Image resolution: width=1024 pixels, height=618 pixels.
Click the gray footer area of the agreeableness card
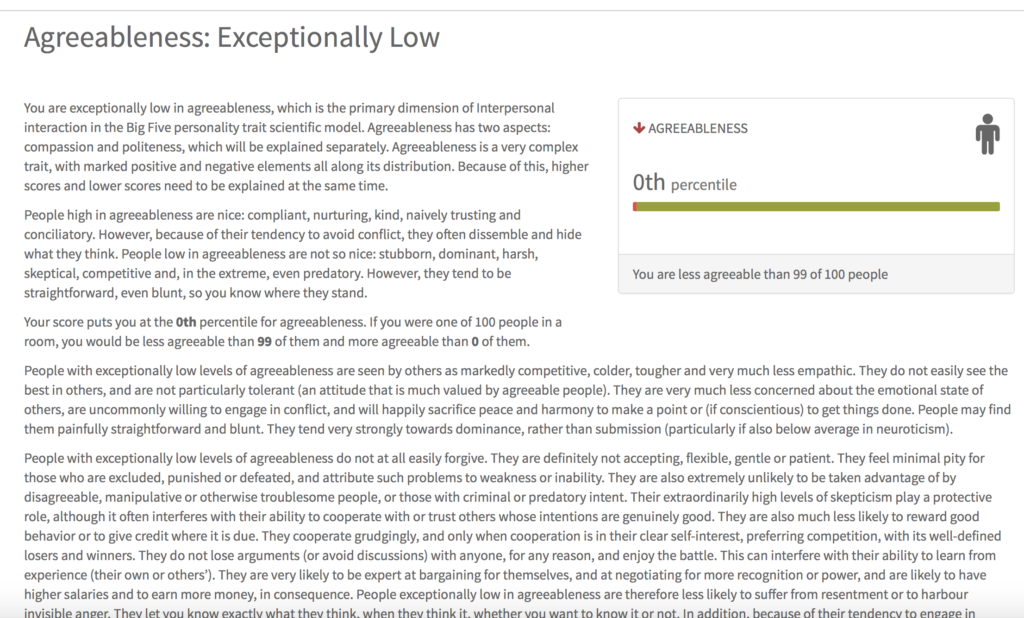[x=816, y=274]
